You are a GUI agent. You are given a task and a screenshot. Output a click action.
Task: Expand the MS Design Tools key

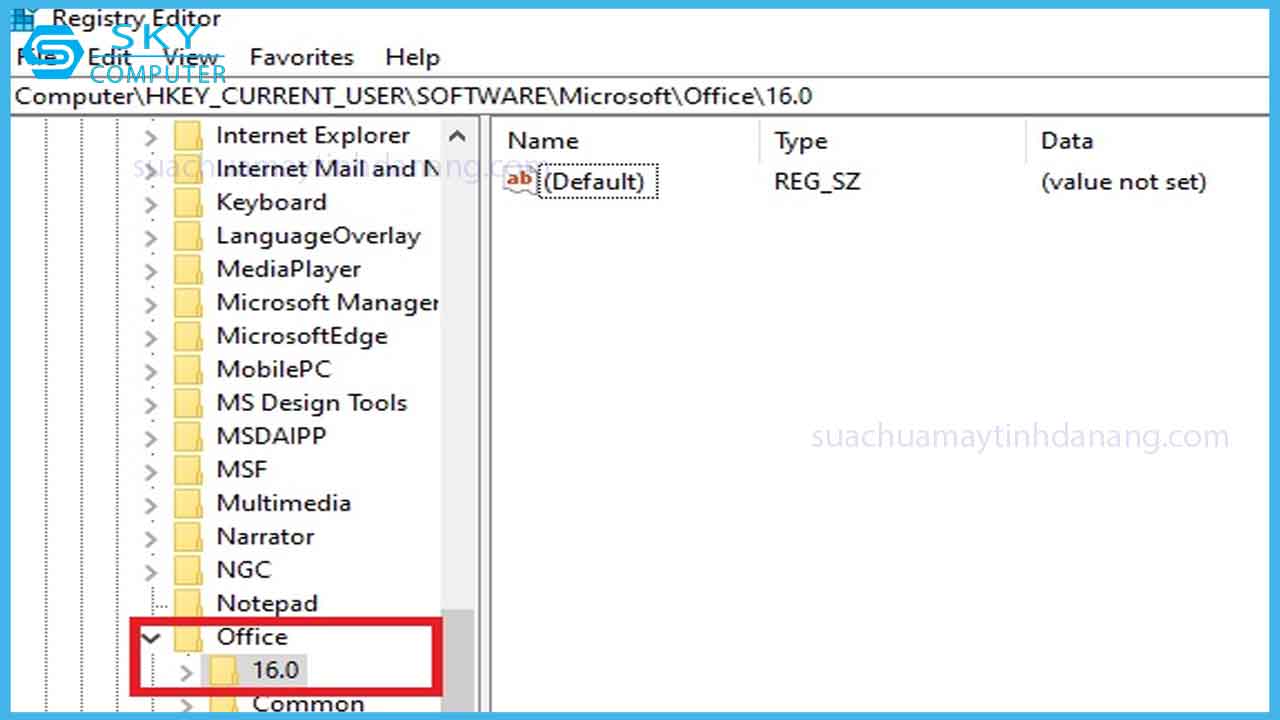click(151, 405)
